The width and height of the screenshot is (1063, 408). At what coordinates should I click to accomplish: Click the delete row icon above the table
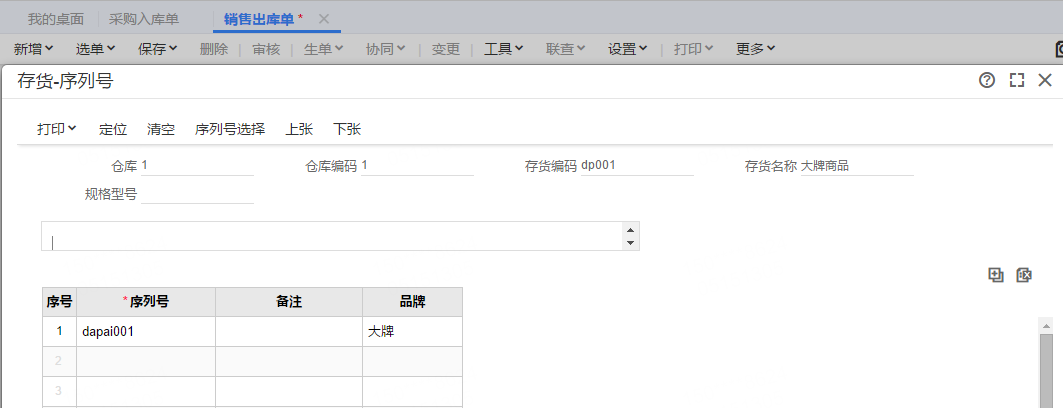[x=1024, y=274]
